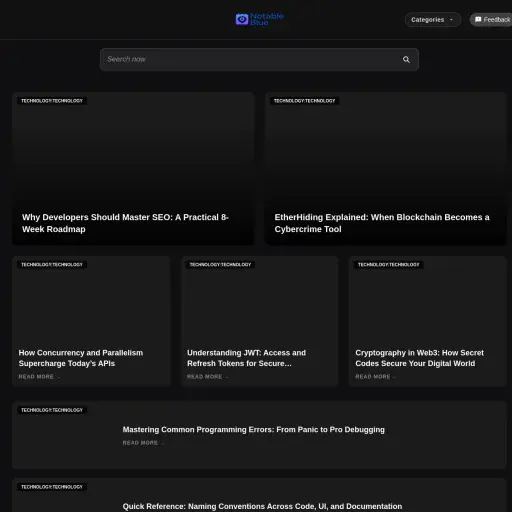Open the Notable Blue site title link
This screenshot has width=512, height=512.
tap(267, 19)
